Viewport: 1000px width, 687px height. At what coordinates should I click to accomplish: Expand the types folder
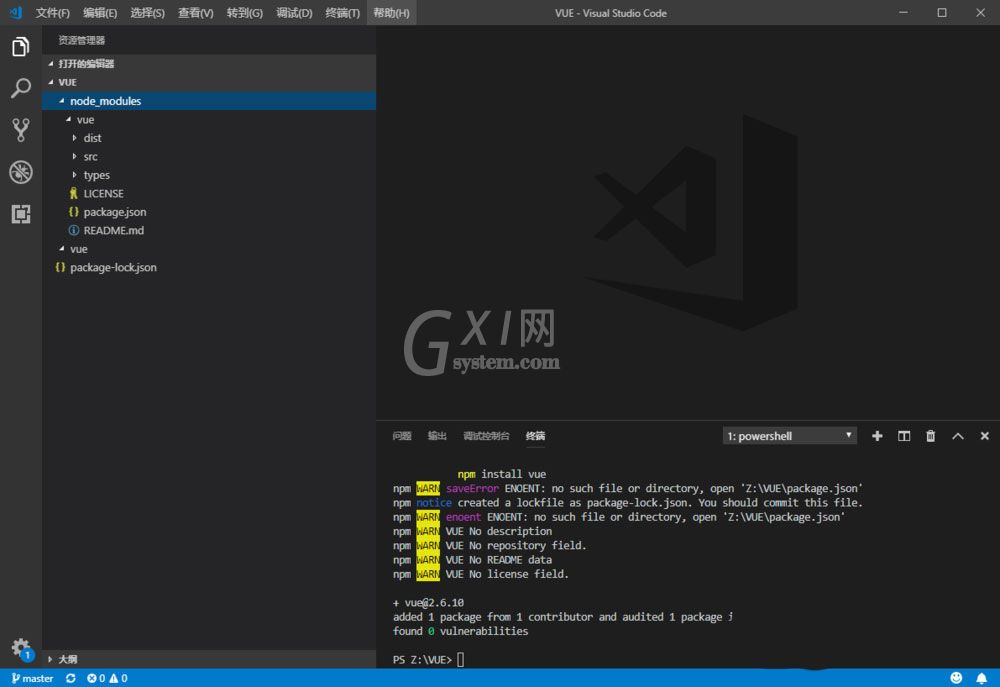(x=209, y=175)
